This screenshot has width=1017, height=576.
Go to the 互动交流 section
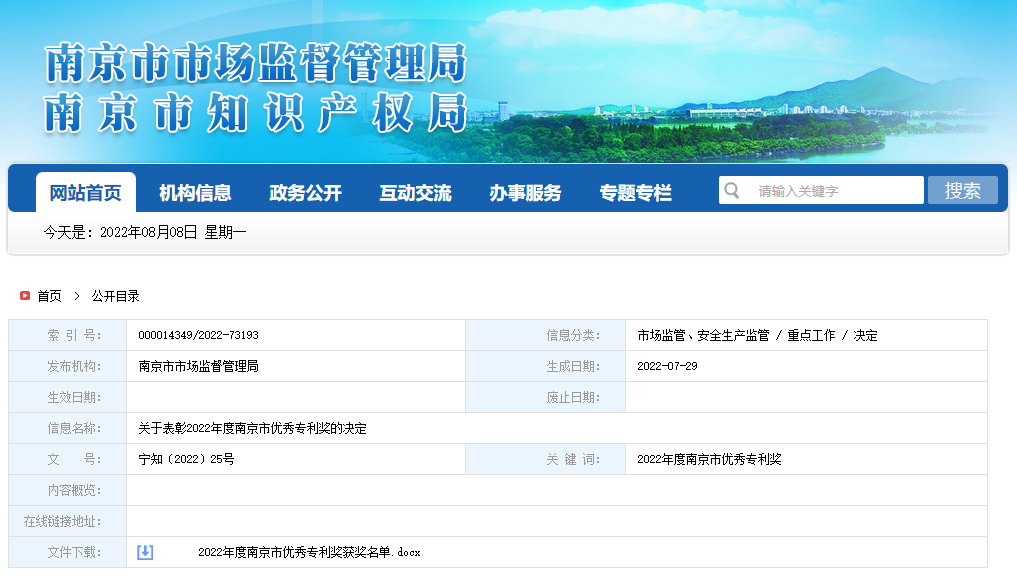click(415, 193)
